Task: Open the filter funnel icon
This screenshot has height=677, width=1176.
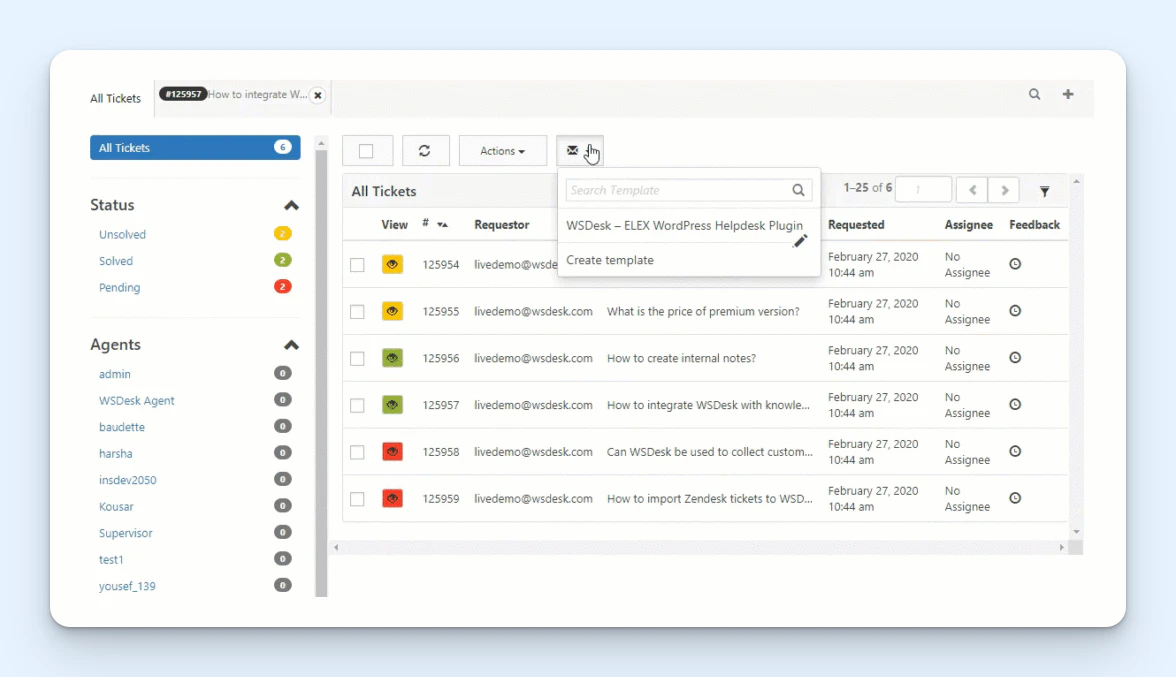Action: (x=1044, y=190)
